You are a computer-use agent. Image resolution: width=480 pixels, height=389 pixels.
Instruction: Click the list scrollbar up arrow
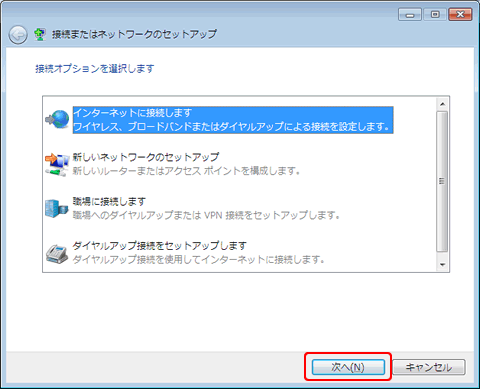click(x=442, y=104)
